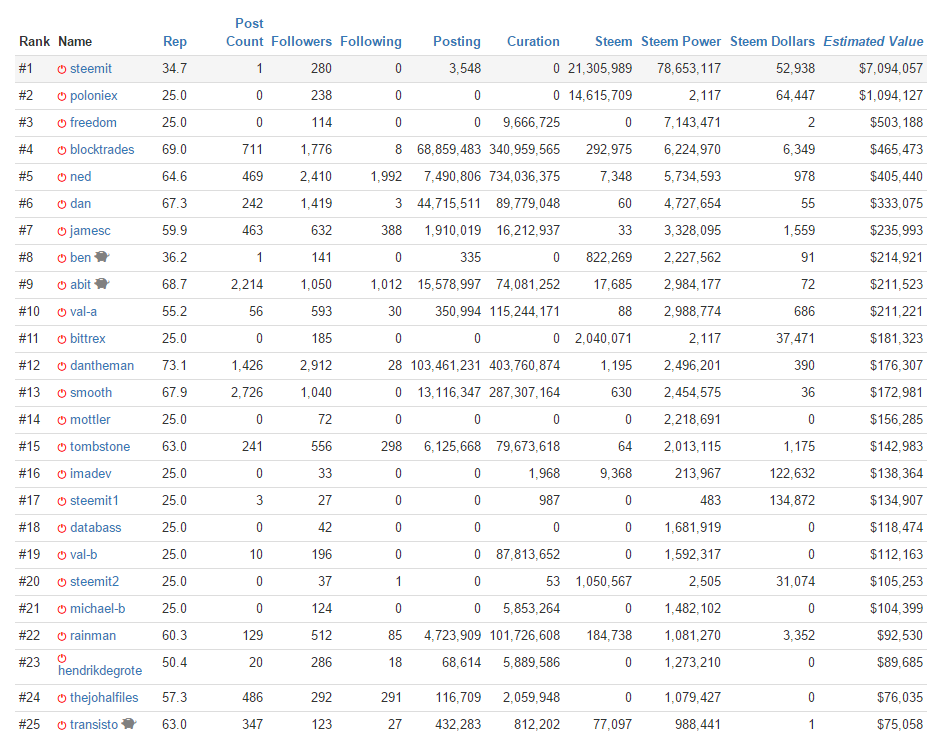Viewport: 938px width, 741px height.
Task: Select the power icon beside rainman
Action: tap(62, 636)
